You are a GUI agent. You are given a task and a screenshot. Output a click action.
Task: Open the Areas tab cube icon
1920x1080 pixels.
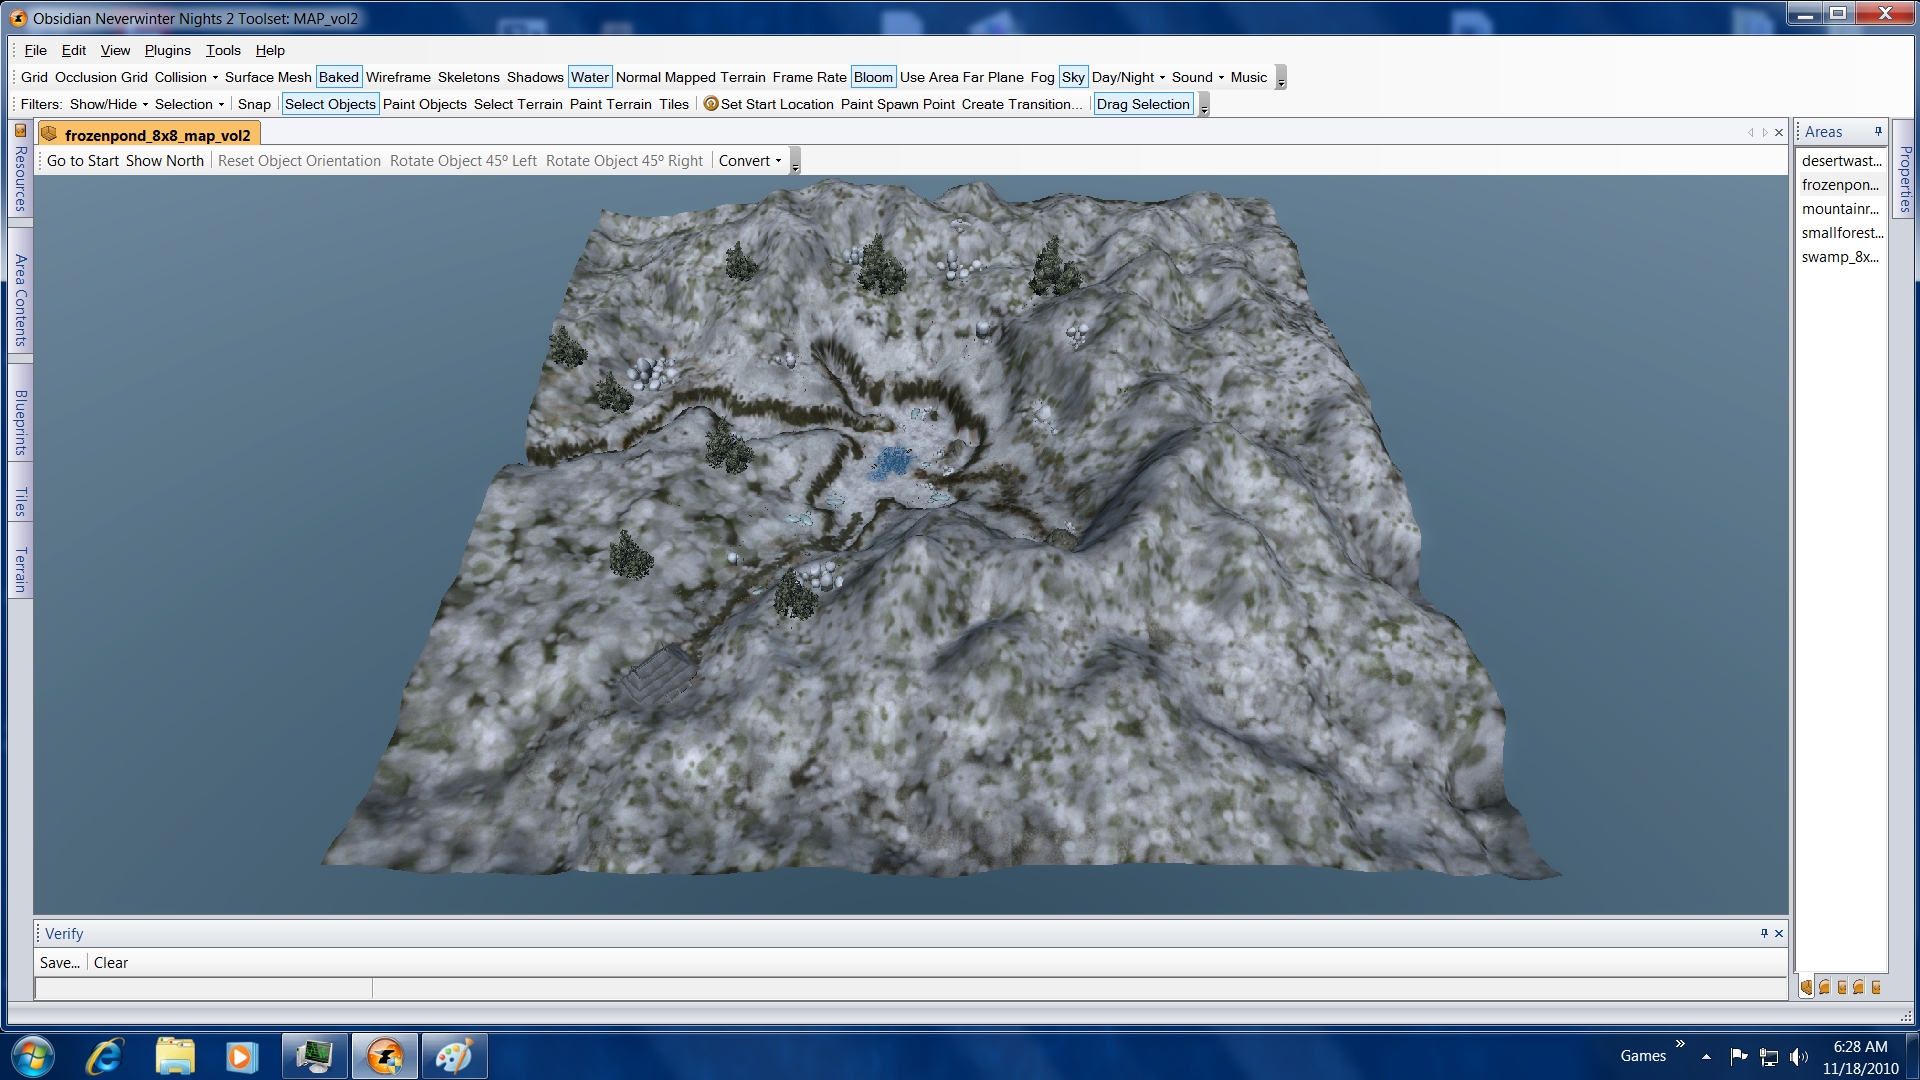[1807, 988]
